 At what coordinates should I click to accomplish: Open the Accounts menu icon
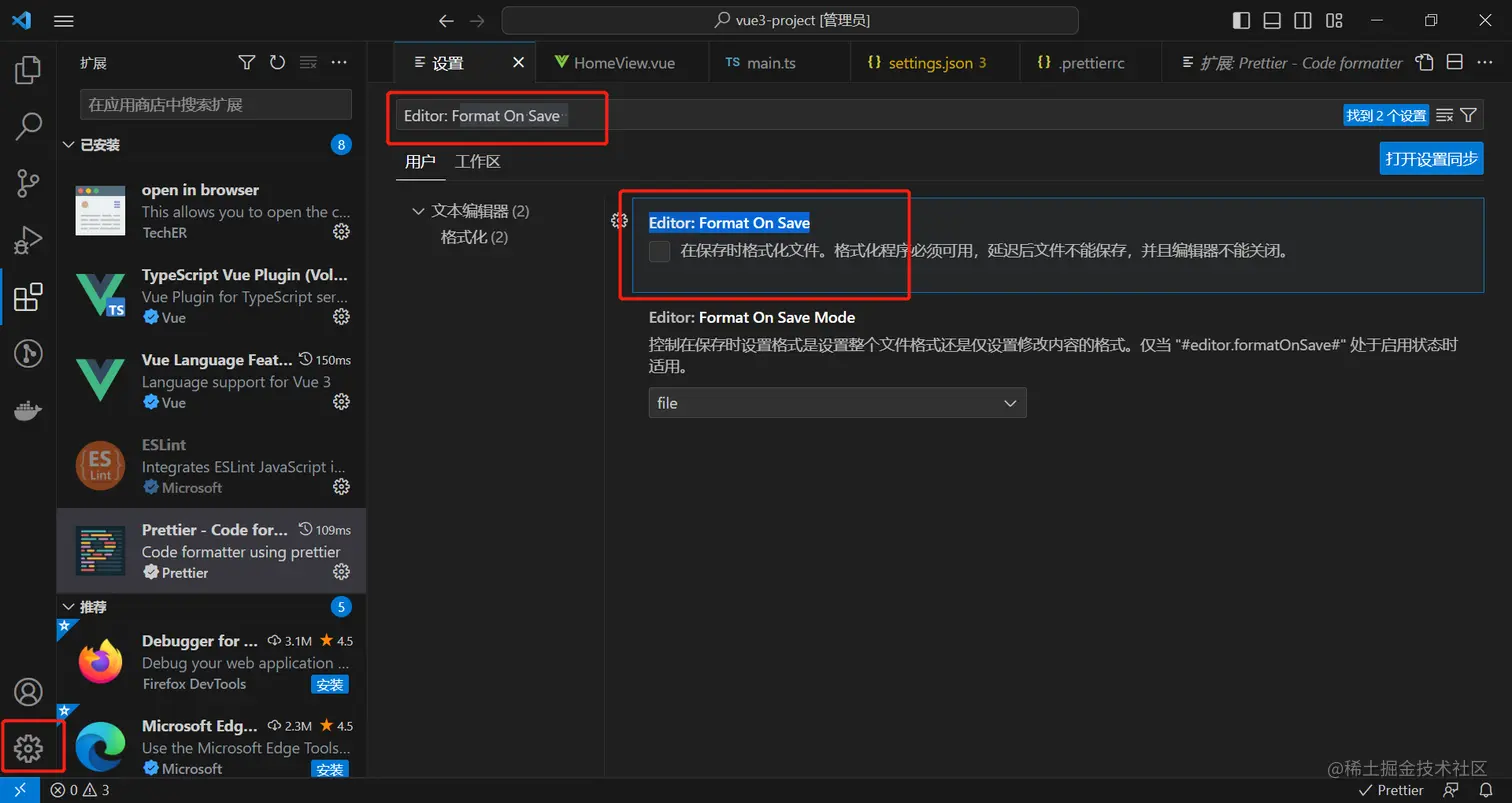click(28, 692)
